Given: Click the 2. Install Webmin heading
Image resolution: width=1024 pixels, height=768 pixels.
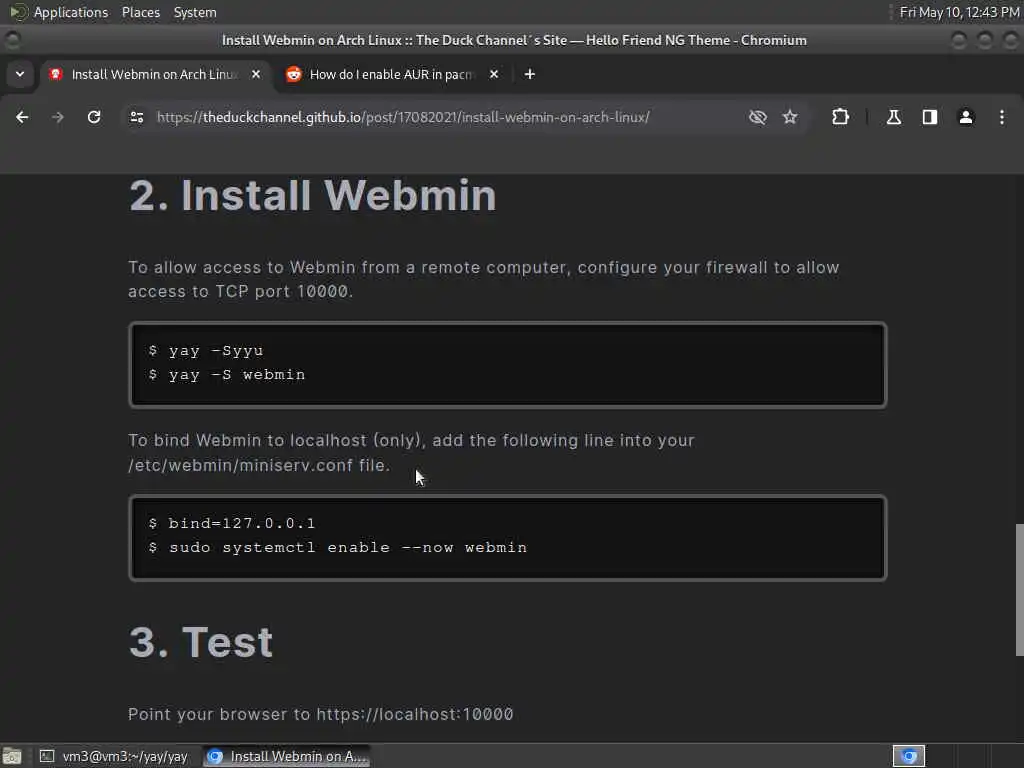Looking at the screenshot, I should coord(313,195).
